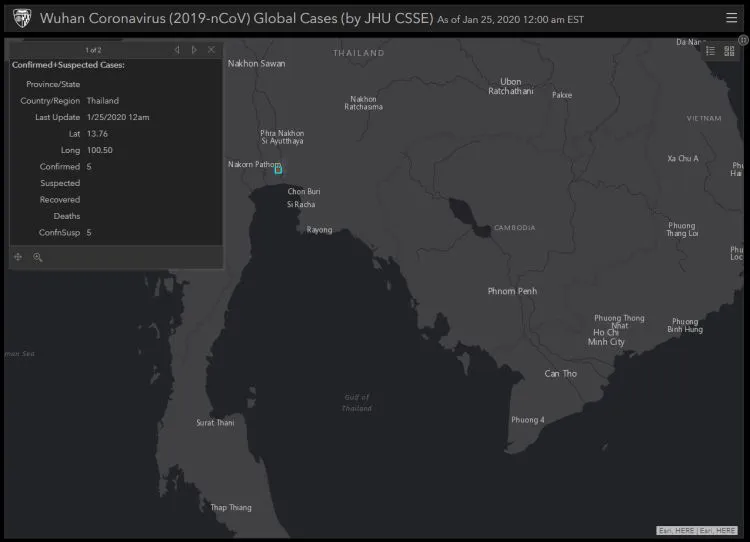Click the JHU shield logo
750x542 pixels.
19,18
